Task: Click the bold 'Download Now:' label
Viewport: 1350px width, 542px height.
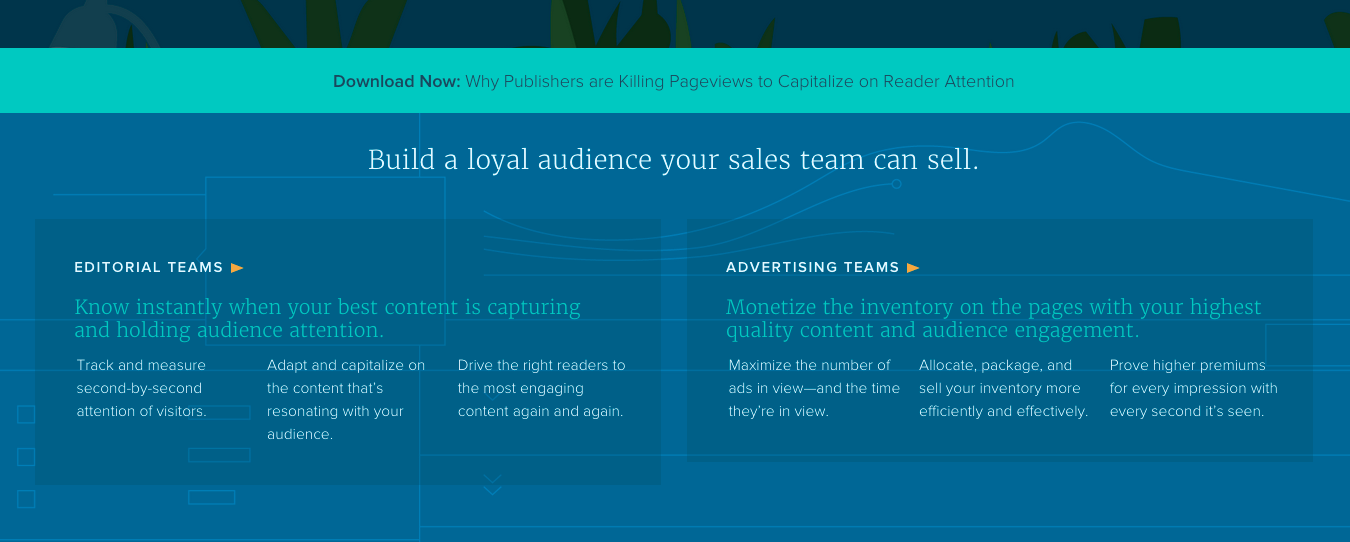Action: point(396,81)
